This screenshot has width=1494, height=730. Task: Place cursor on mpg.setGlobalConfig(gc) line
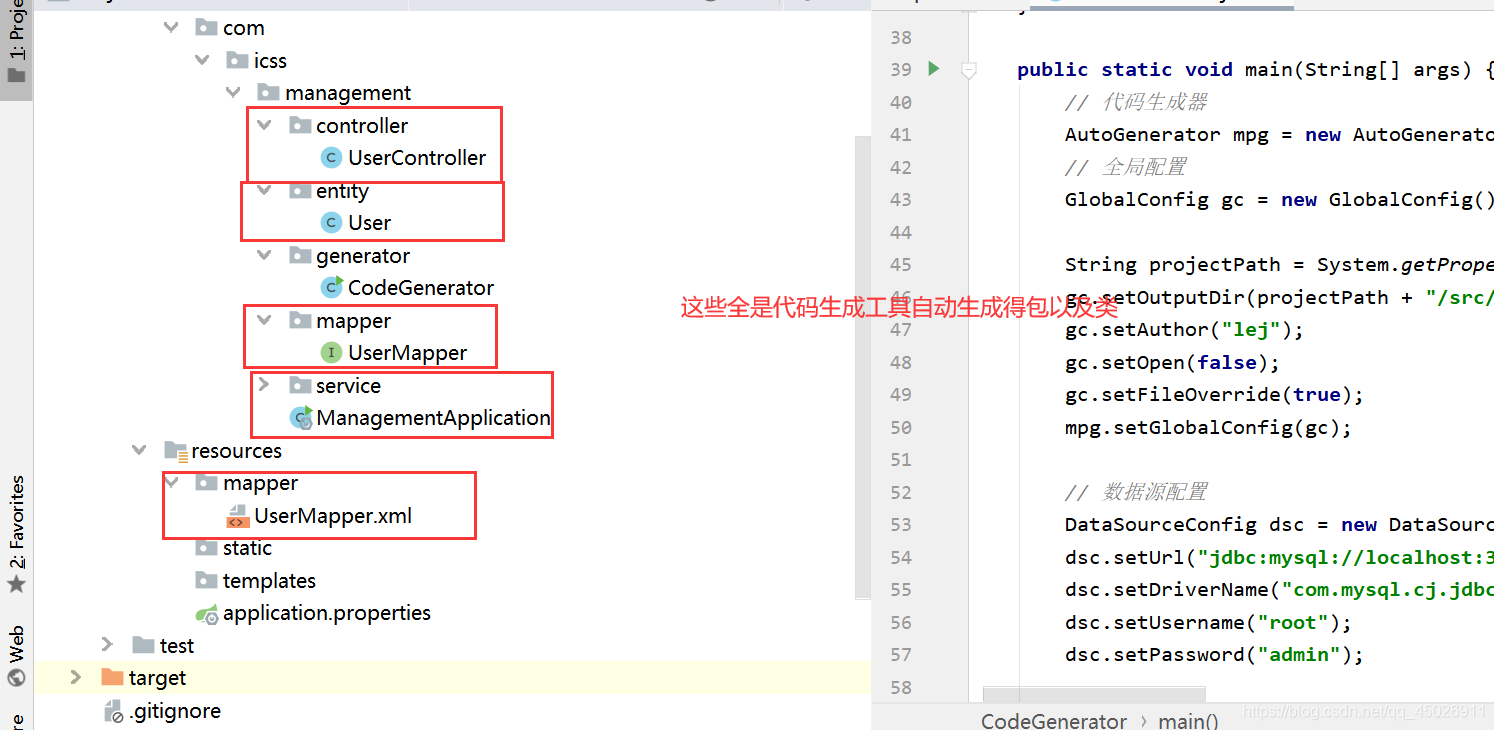(x=1208, y=427)
